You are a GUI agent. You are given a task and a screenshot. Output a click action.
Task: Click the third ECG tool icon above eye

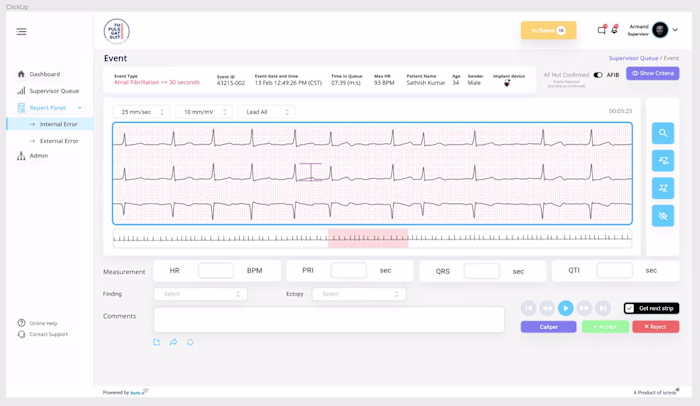[663, 188]
